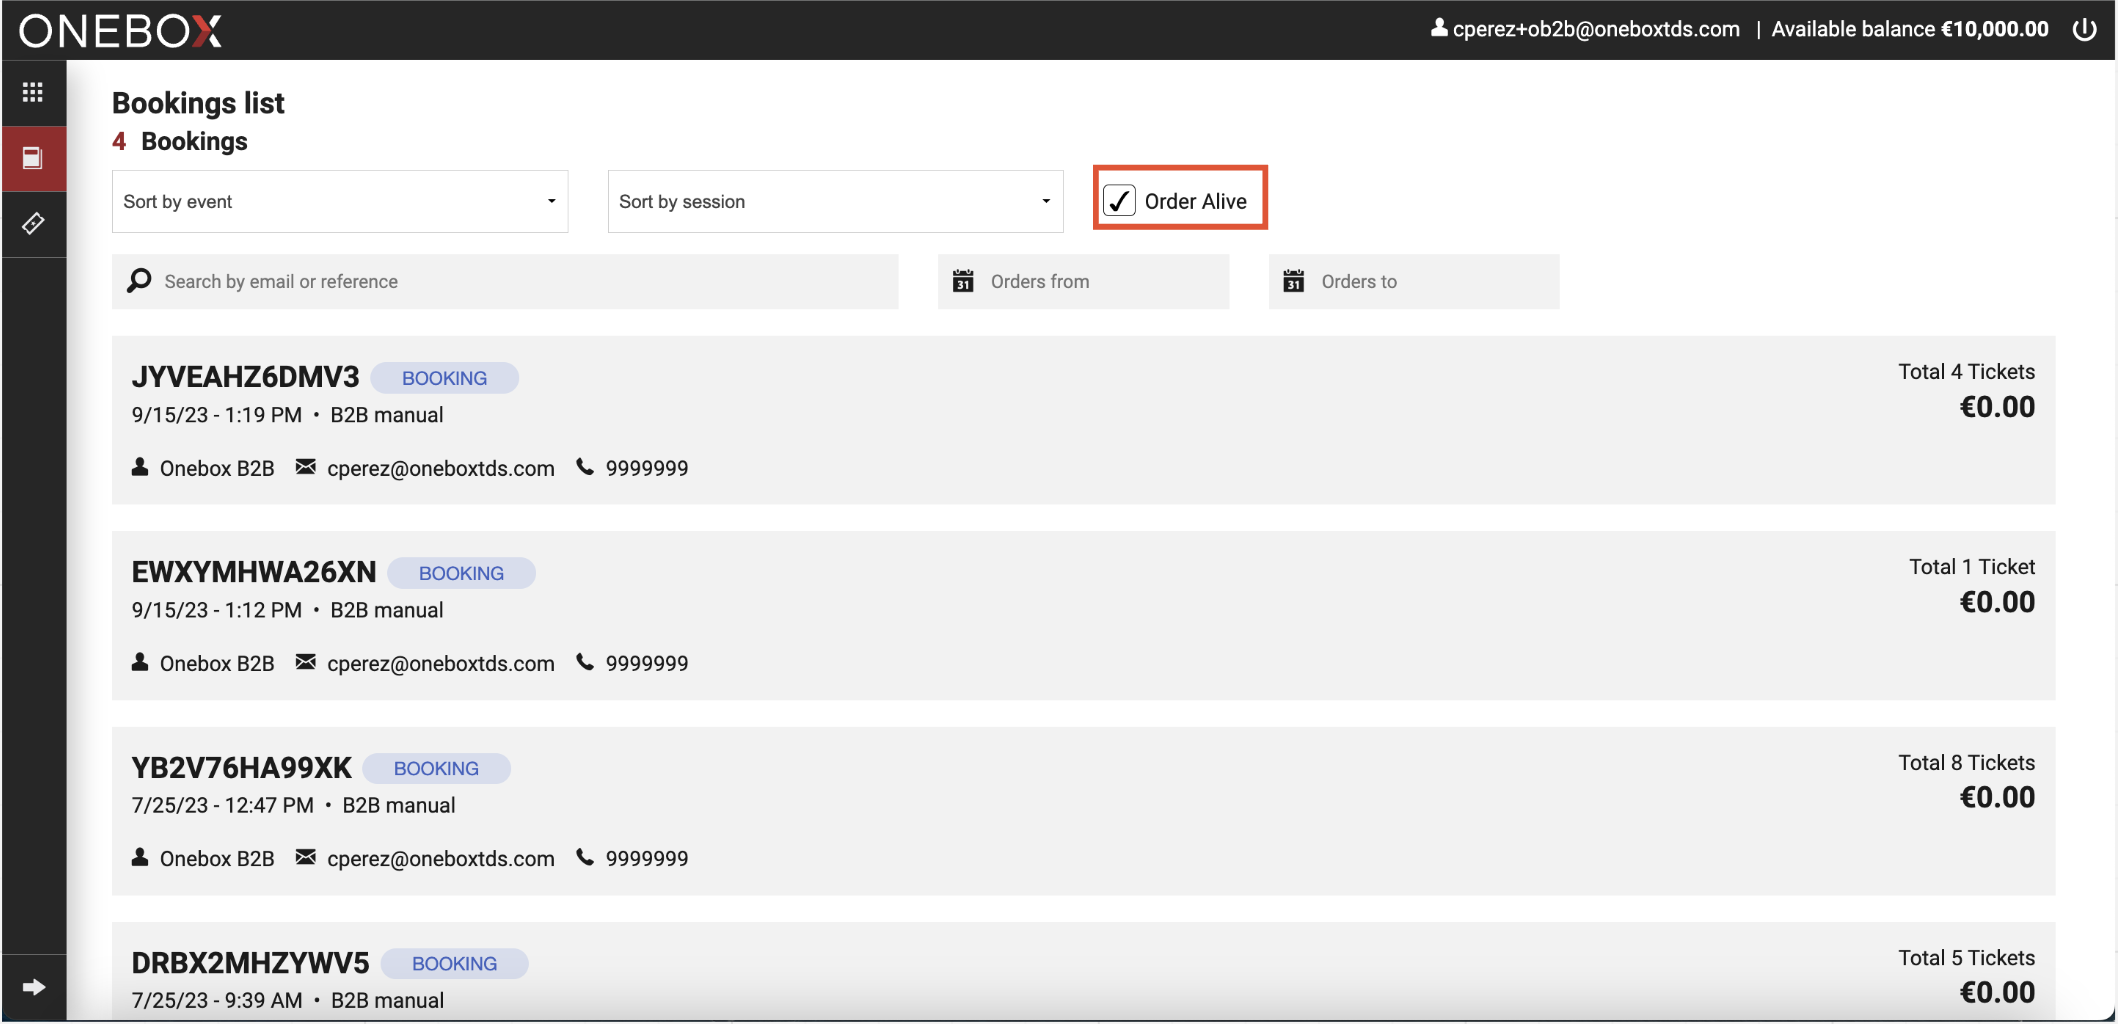Click the Available balance €10,000.00 text
The width and height of the screenshot is (2118, 1024).
coord(1910,29)
